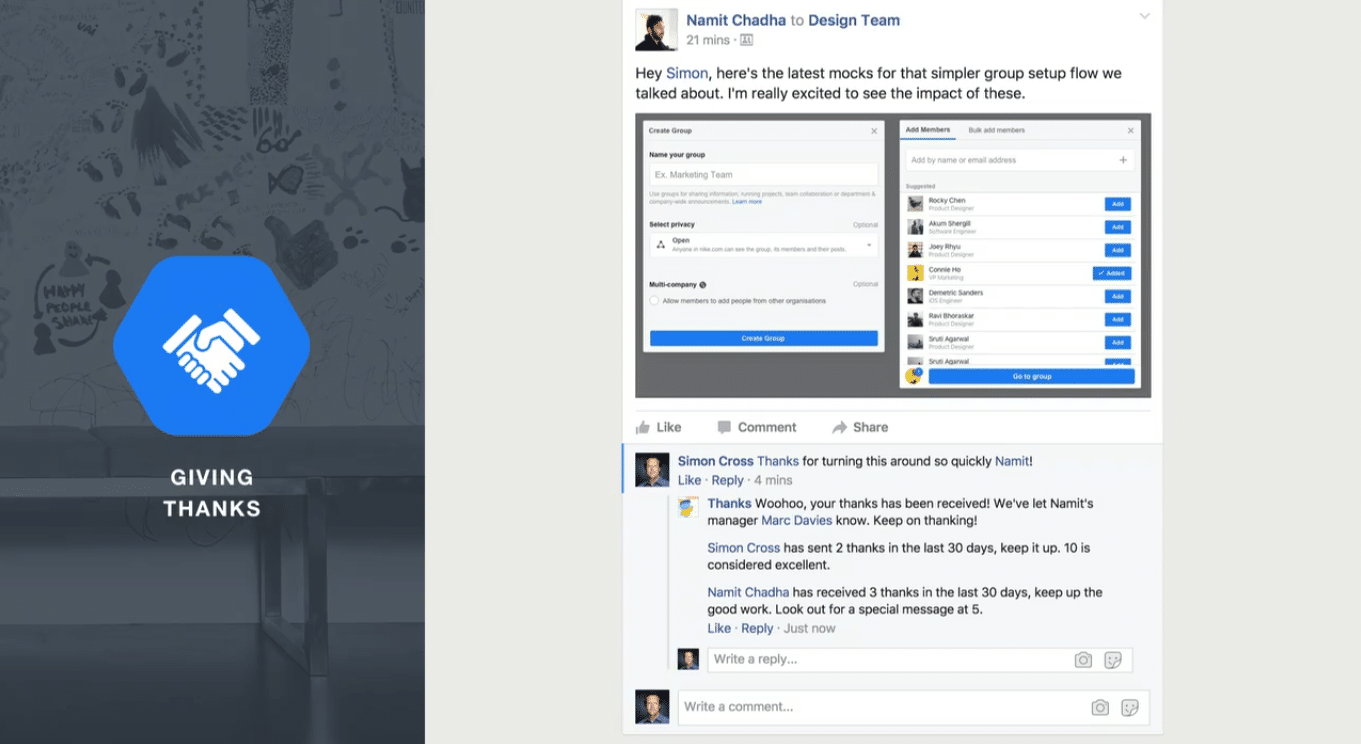Open the post options chevron menu
The image size is (1361, 744).
click(1145, 16)
